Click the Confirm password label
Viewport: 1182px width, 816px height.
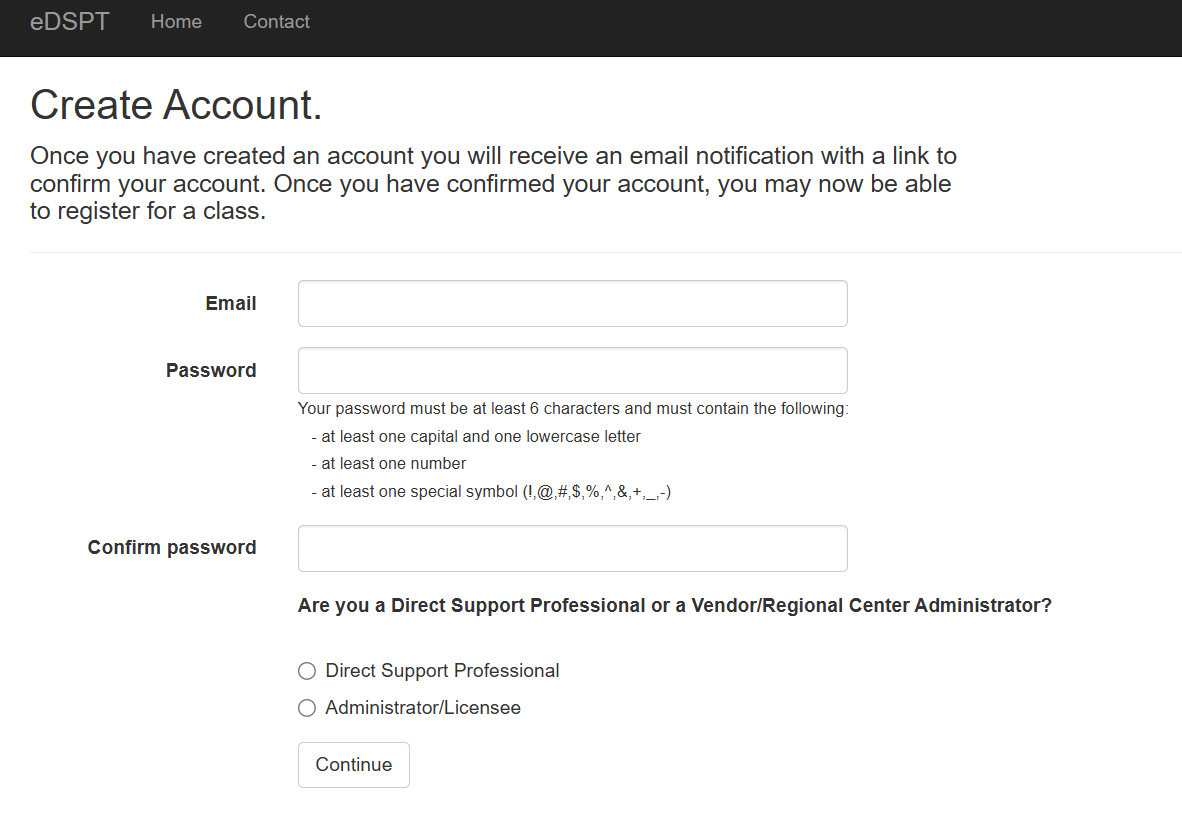[x=172, y=548]
